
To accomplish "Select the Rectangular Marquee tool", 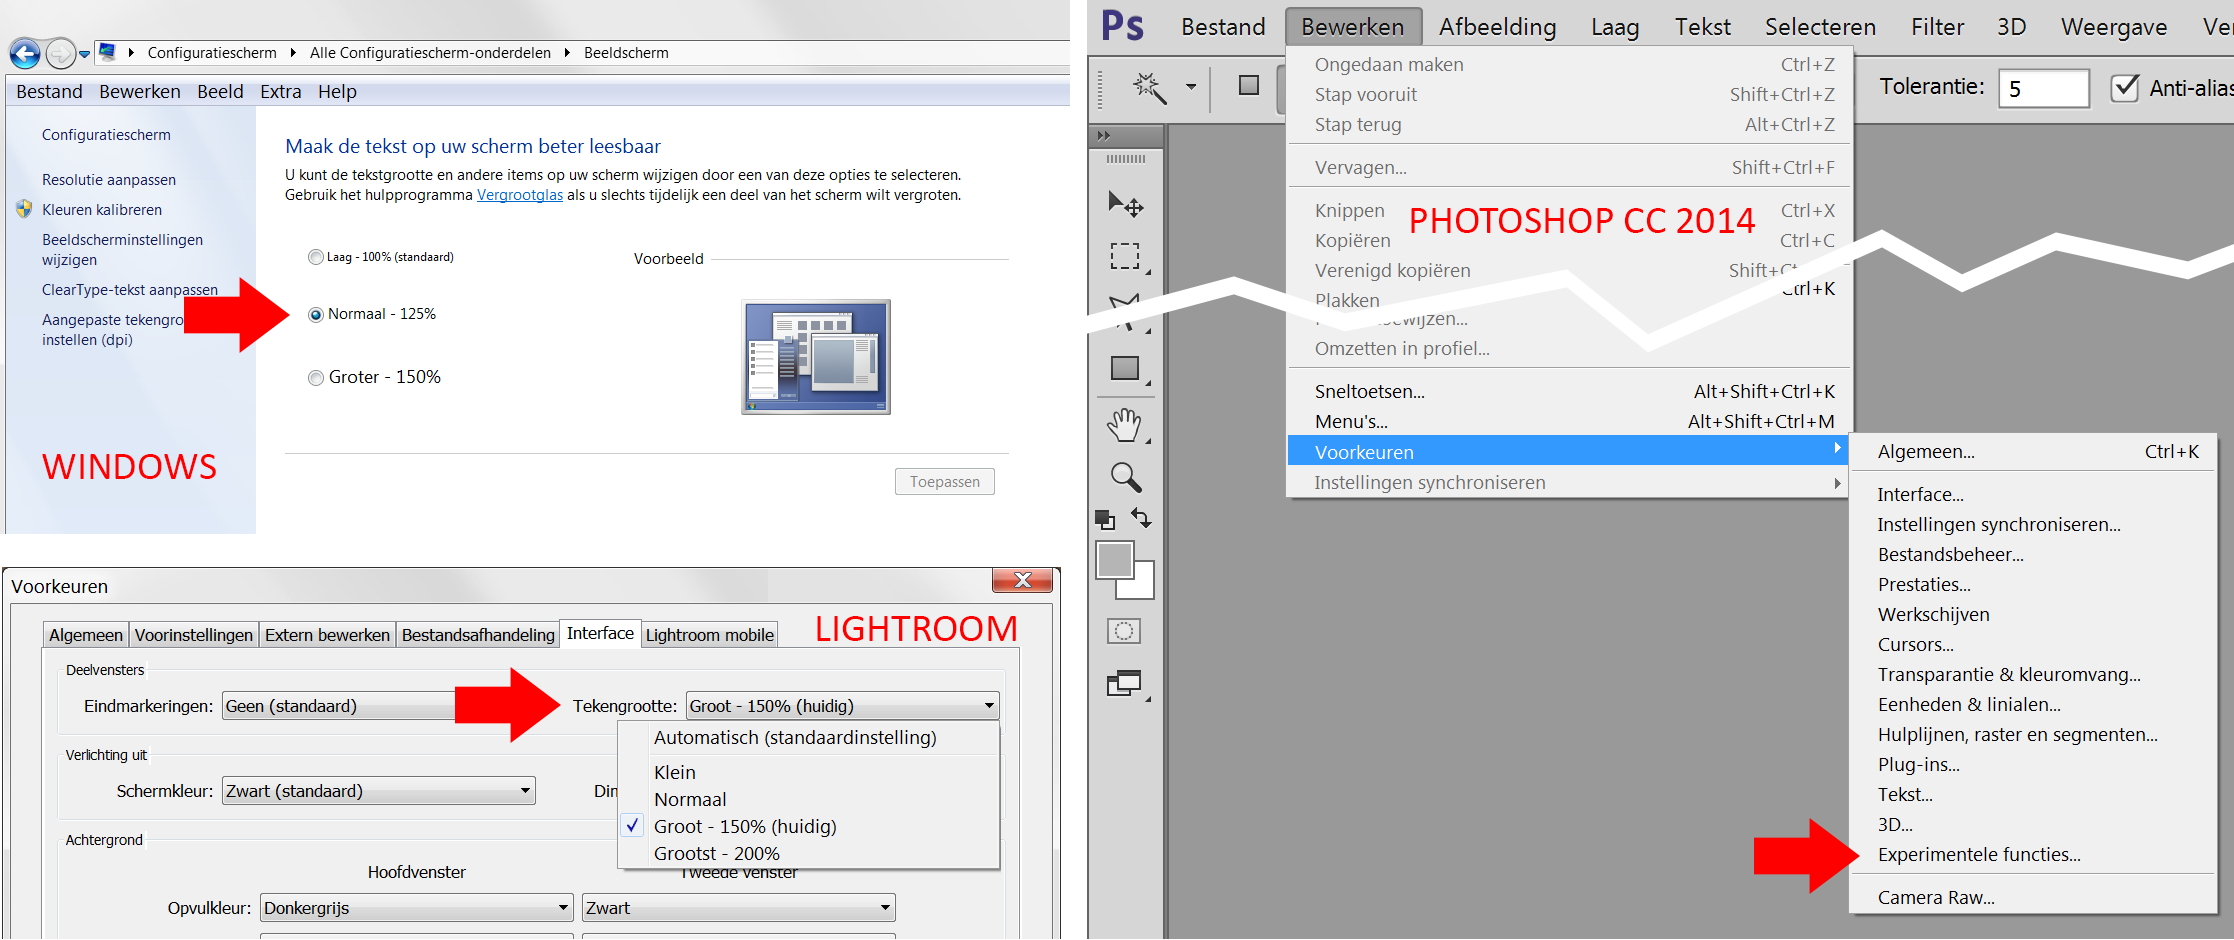I will pyautogui.click(x=1125, y=256).
